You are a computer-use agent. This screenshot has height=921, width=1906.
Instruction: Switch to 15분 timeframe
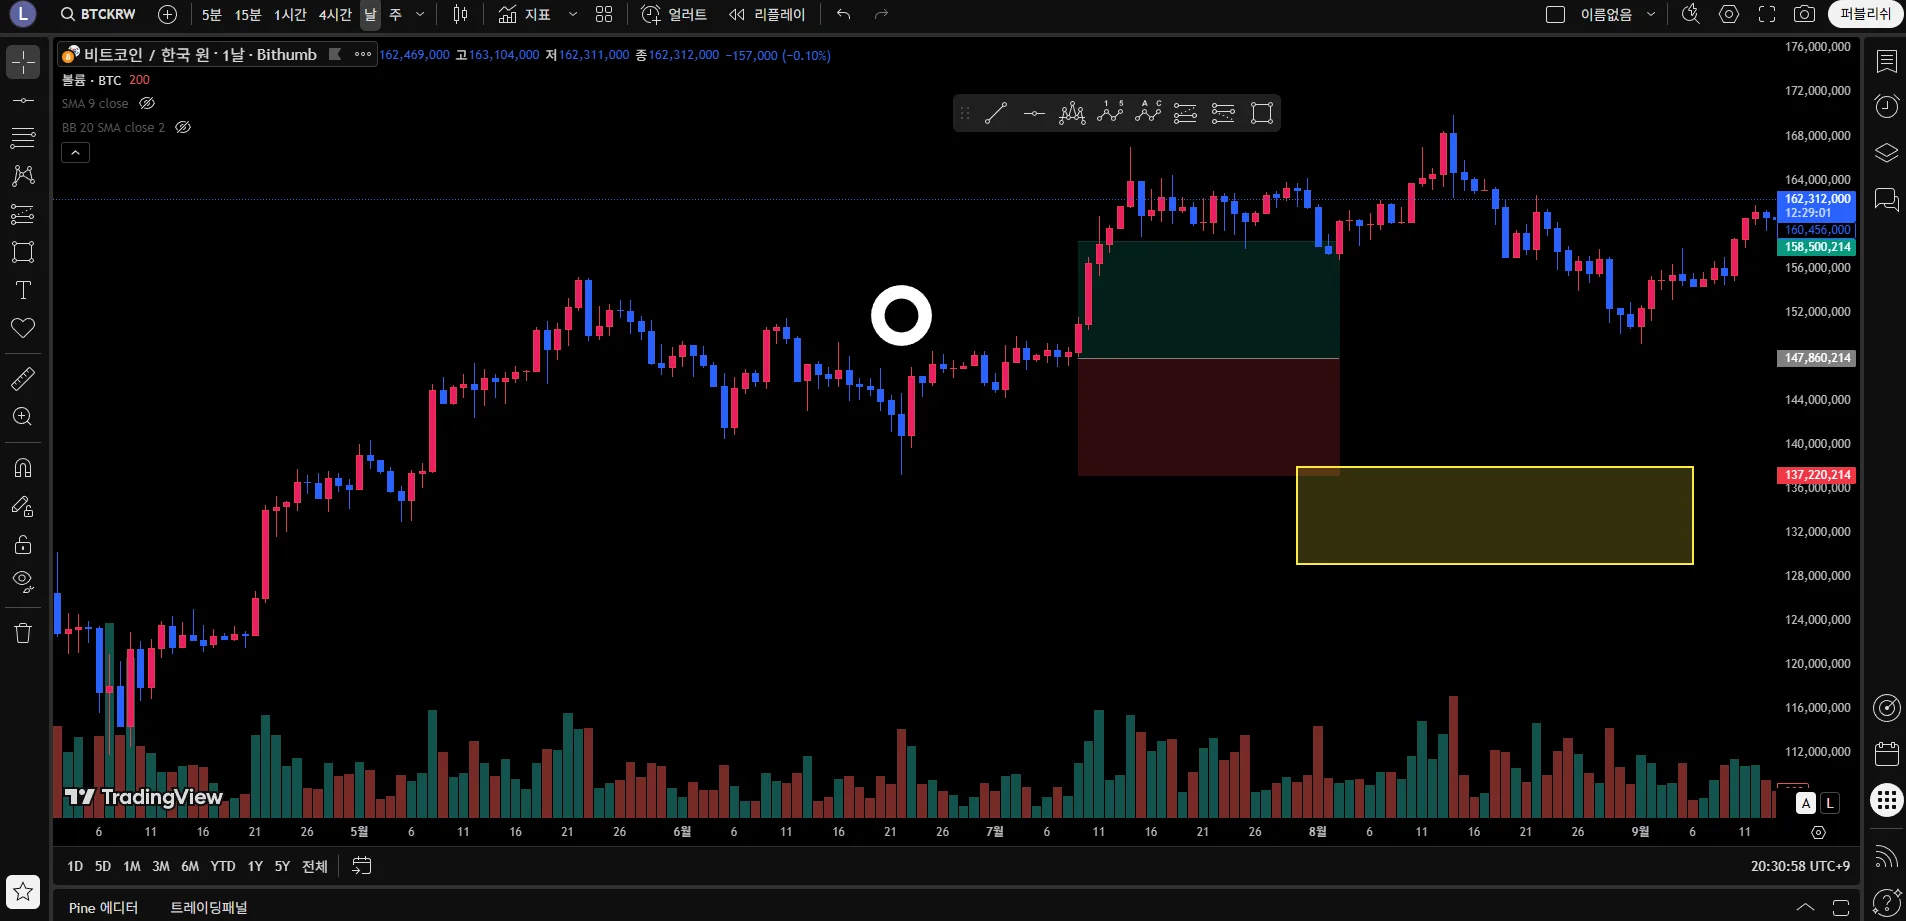point(248,14)
